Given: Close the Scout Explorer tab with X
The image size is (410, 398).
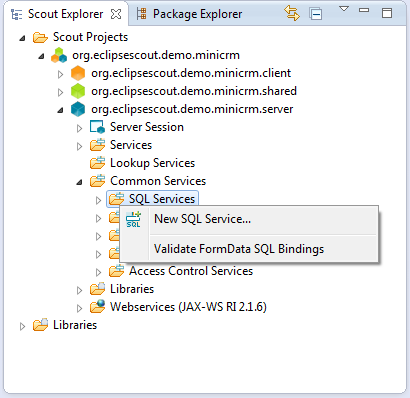Looking at the screenshot, I should pyautogui.click(x=116, y=14).
